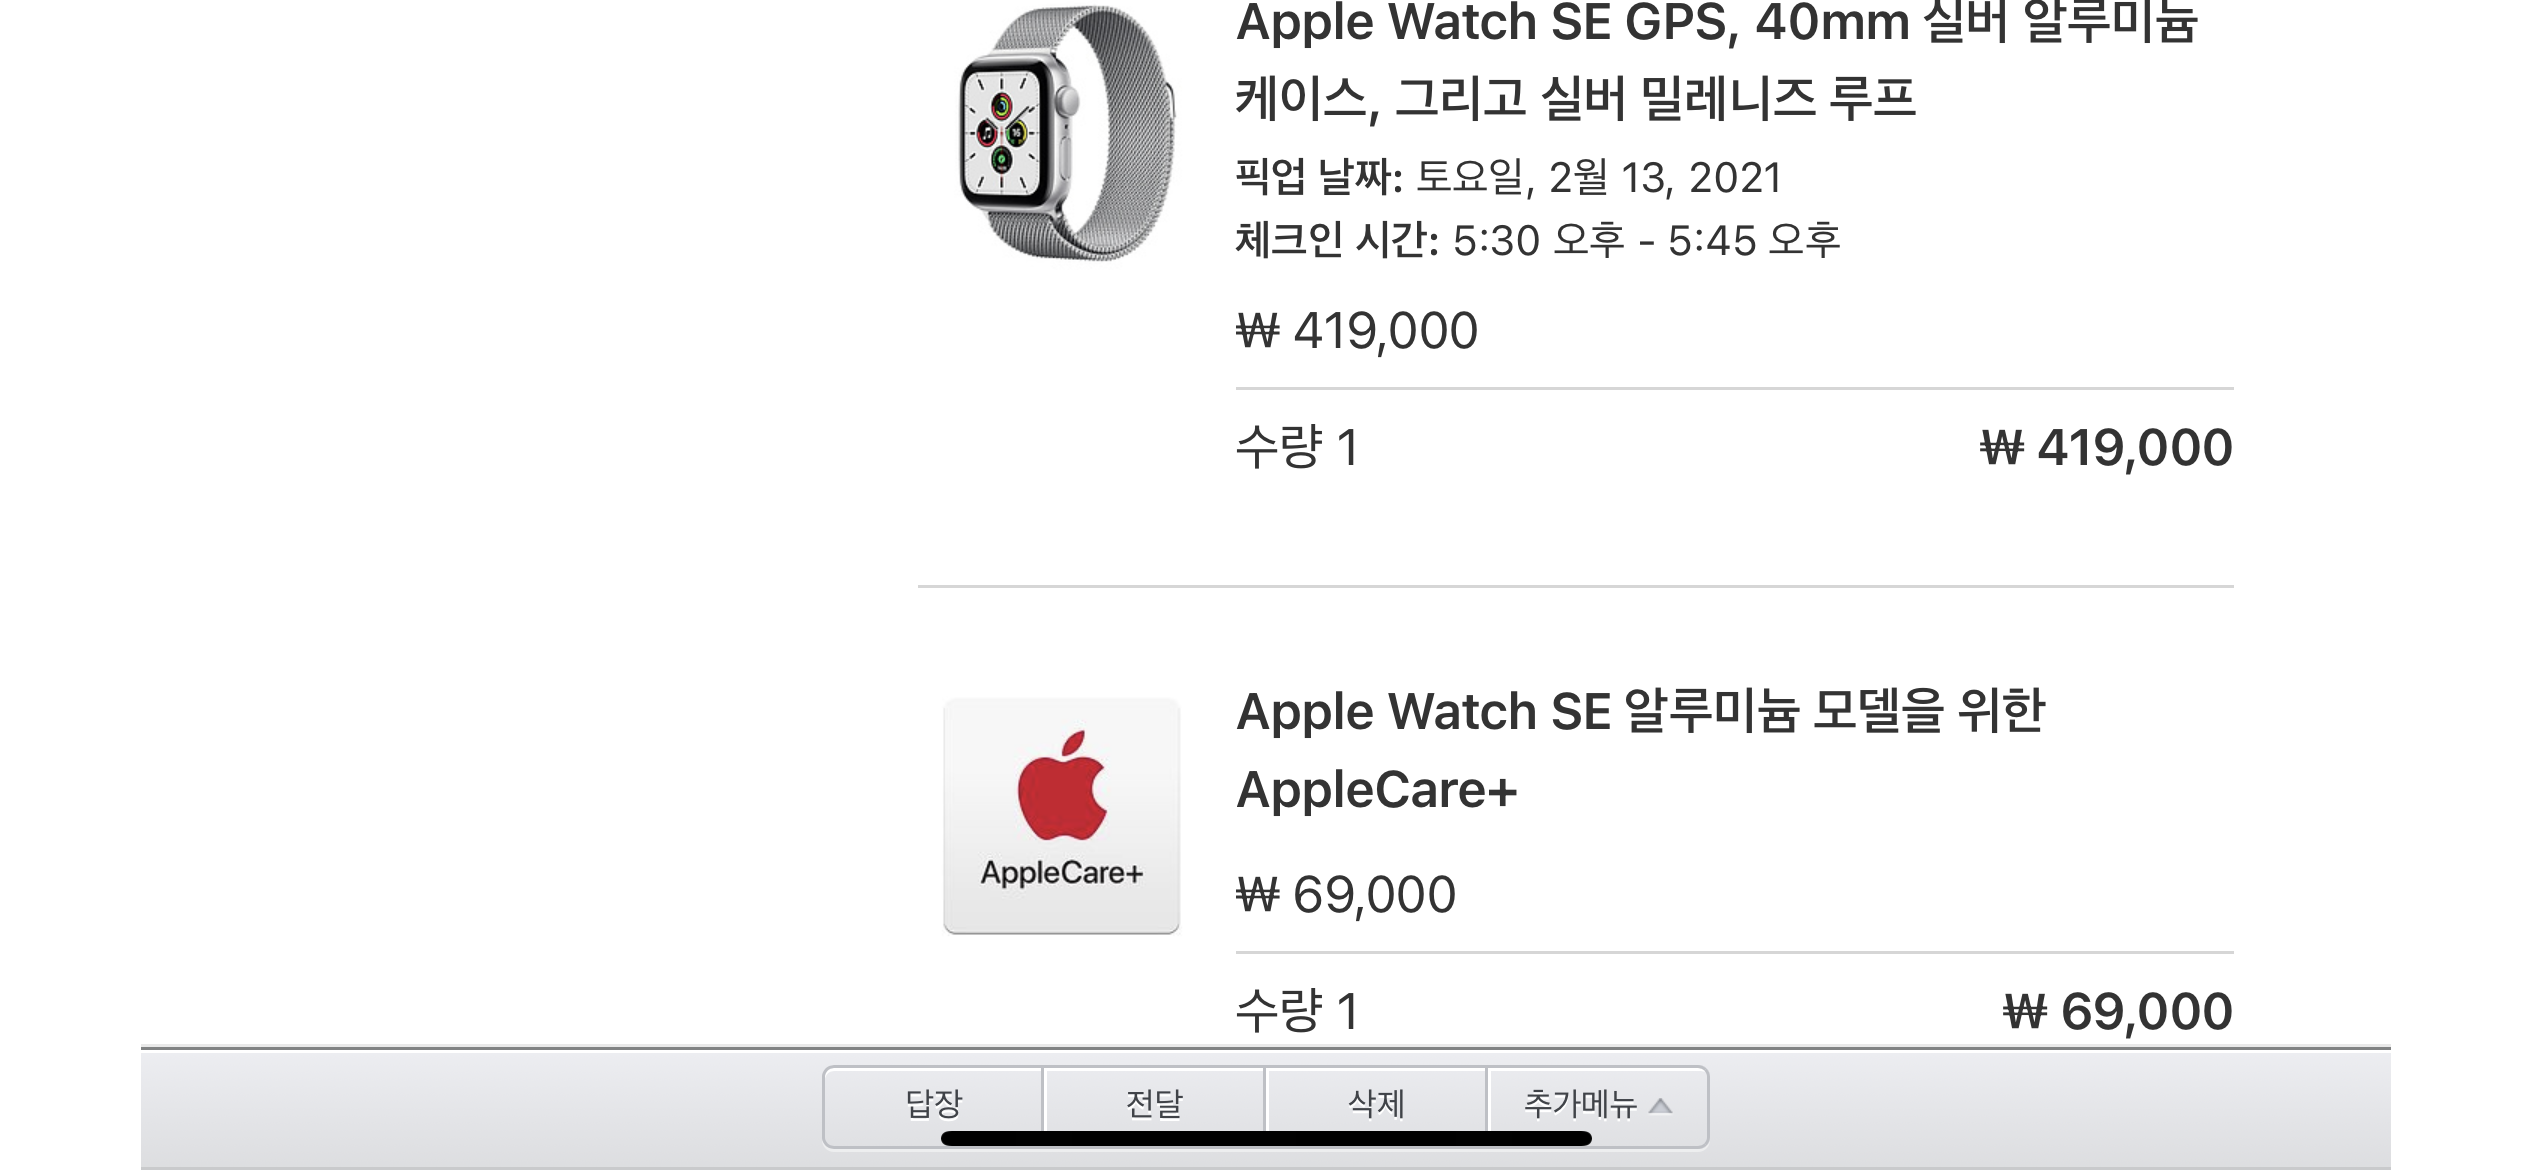The height and width of the screenshot is (1170, 2532).
Task: Click the 전달 (forward) button
Action: coord(1154,1105)
